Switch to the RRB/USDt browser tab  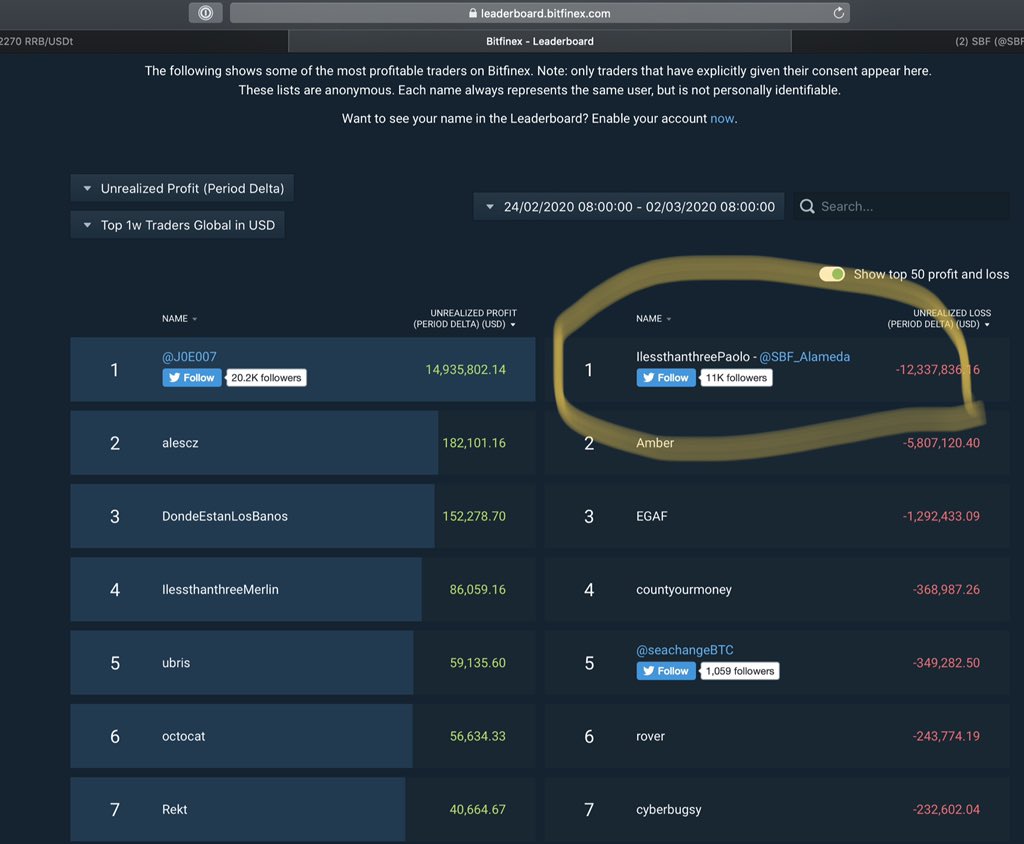click(x=143, y=41)
